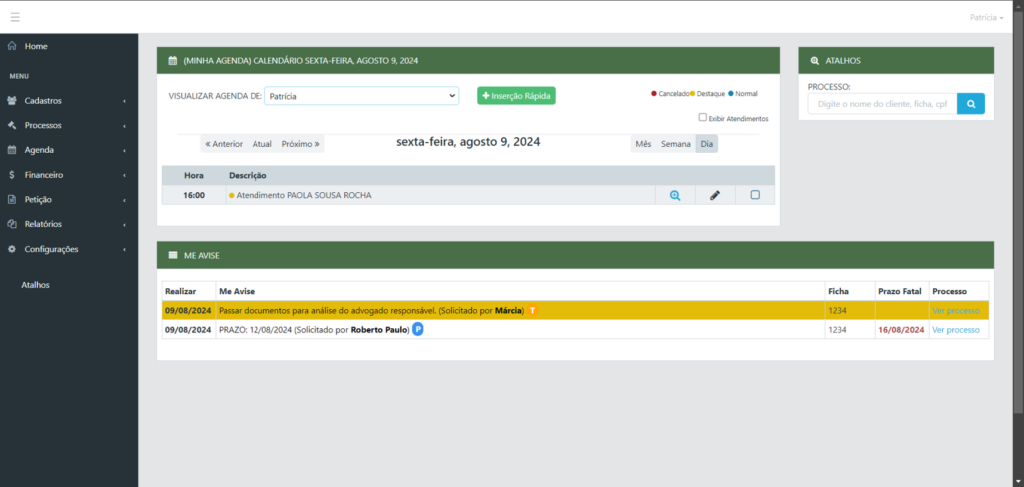Click the Inserção Rápida button
The image size is (1024, 487).
[x=516, y=96]
